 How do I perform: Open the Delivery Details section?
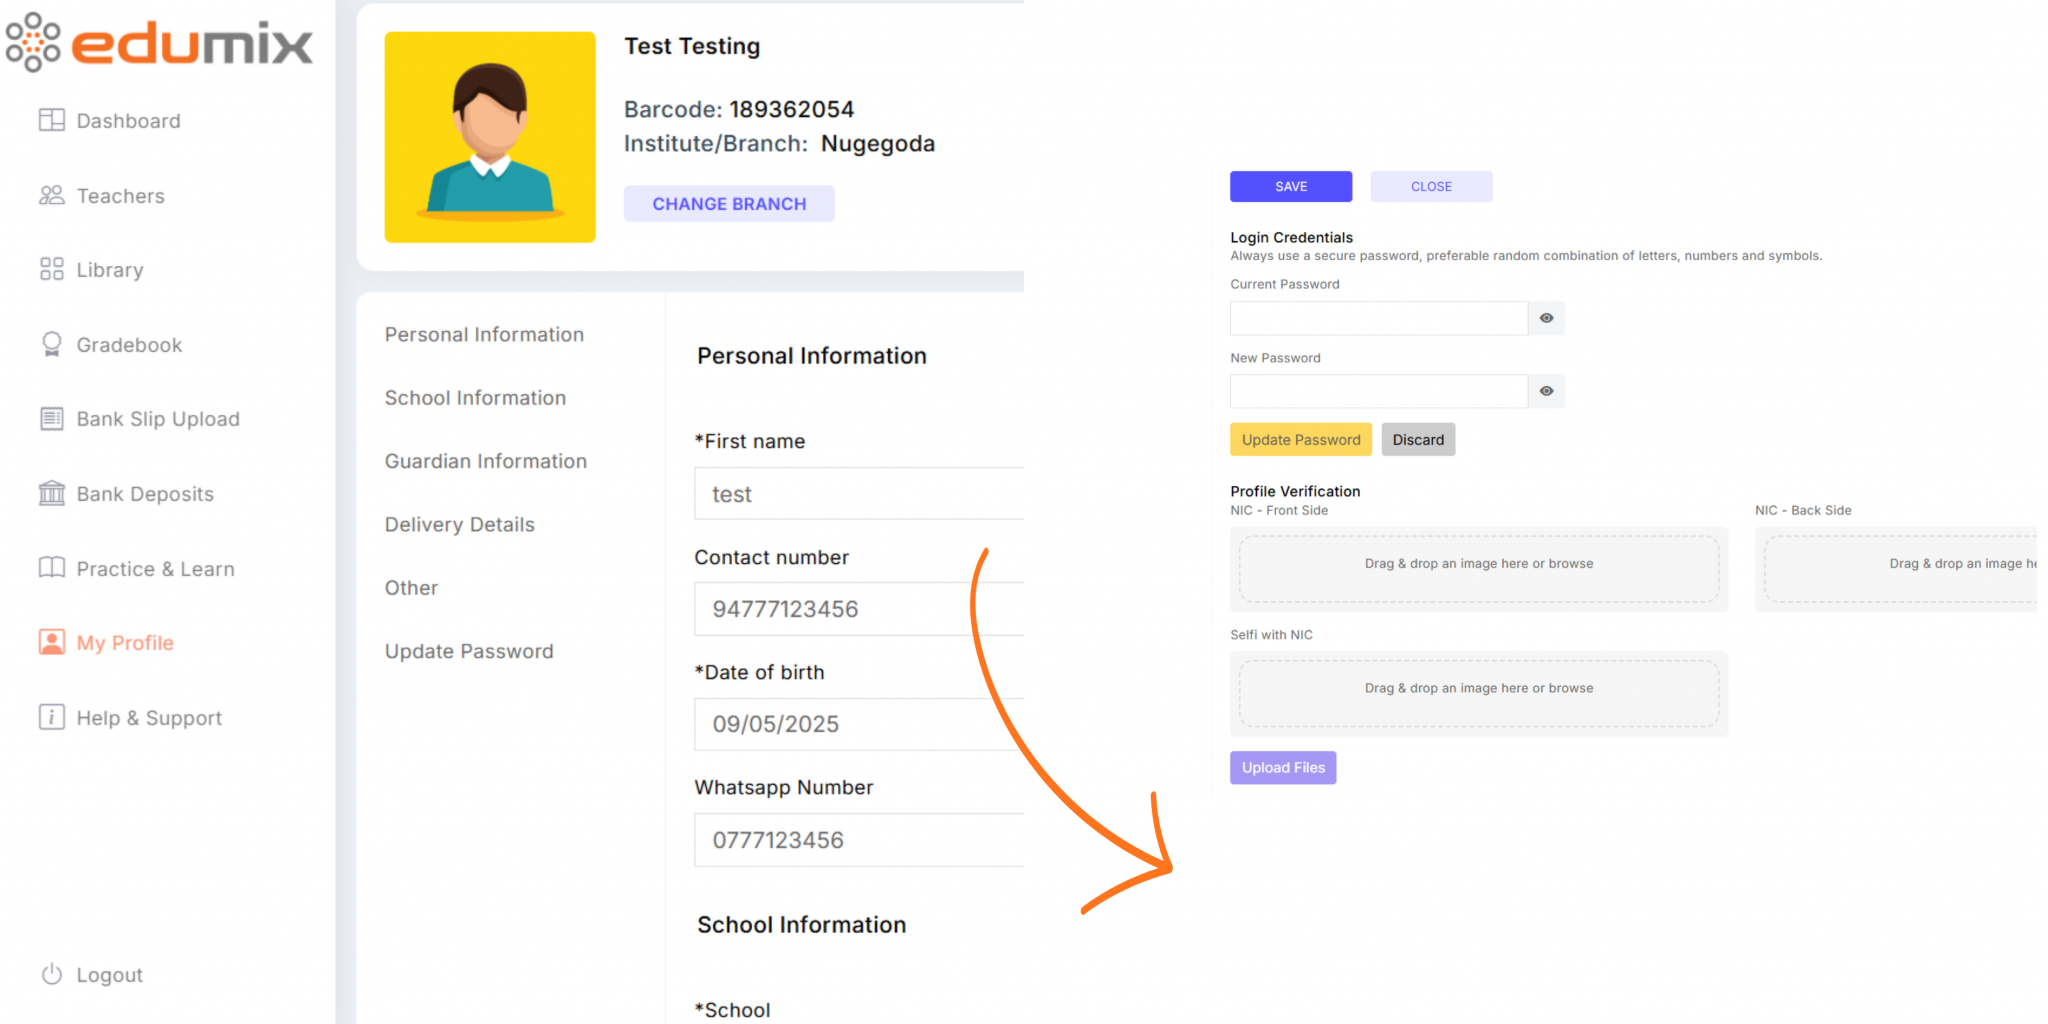459,524
